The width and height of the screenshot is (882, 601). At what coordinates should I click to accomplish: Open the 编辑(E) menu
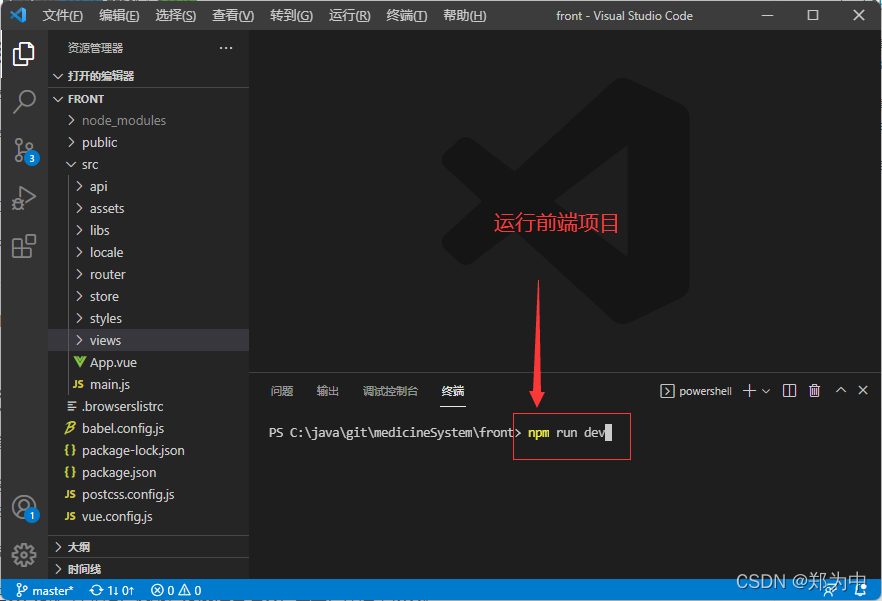click(x=119, y=16)
